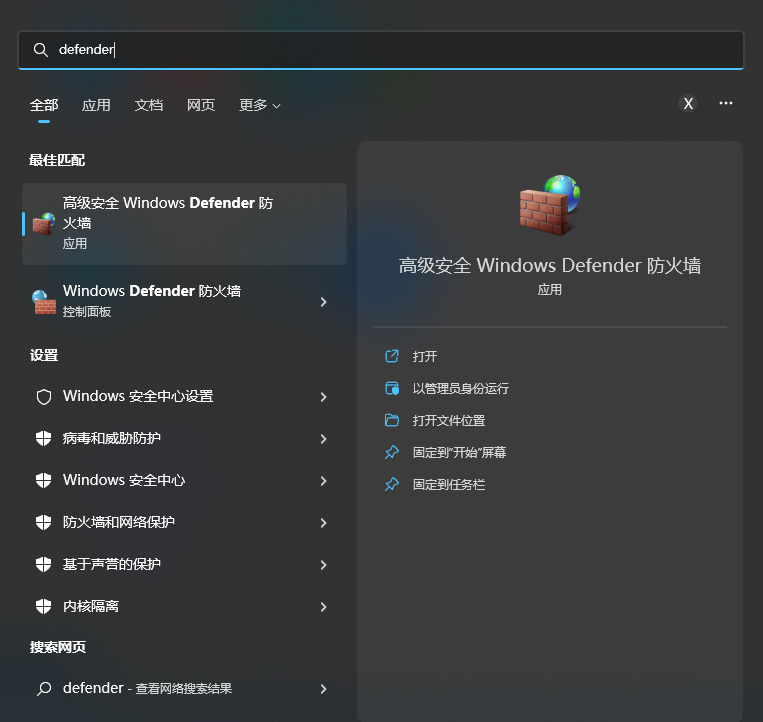
Task: Click the search field containing "defender"
Action: click(x=381, y=50)
